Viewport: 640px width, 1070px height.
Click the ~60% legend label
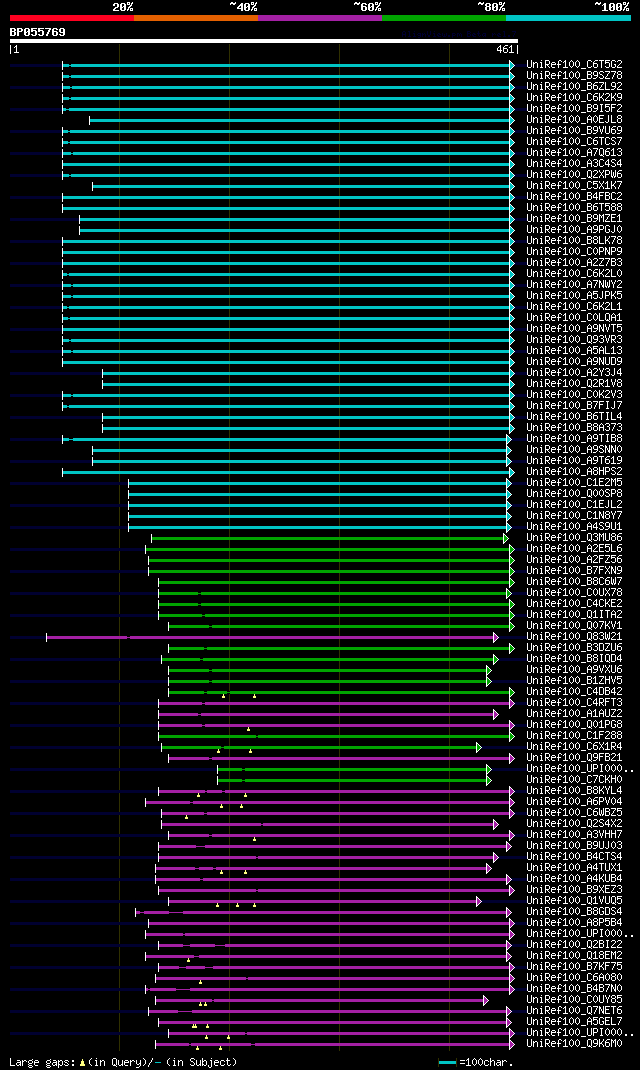(367, 7)
